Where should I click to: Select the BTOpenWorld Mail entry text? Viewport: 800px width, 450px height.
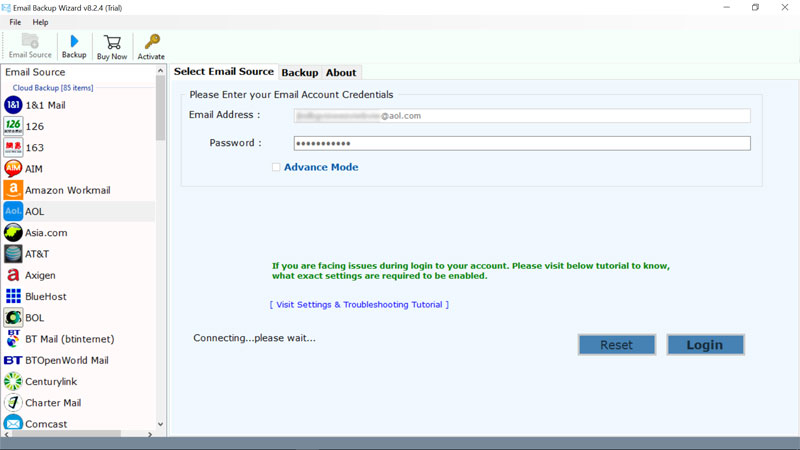click(x=67, y=360)
